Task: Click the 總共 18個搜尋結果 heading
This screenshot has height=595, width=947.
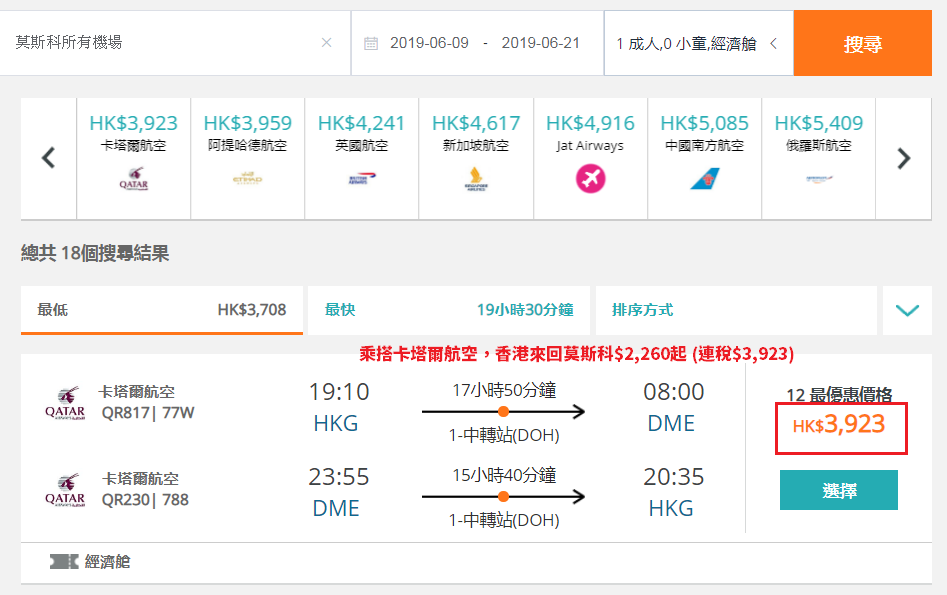Action: (95, 253)
